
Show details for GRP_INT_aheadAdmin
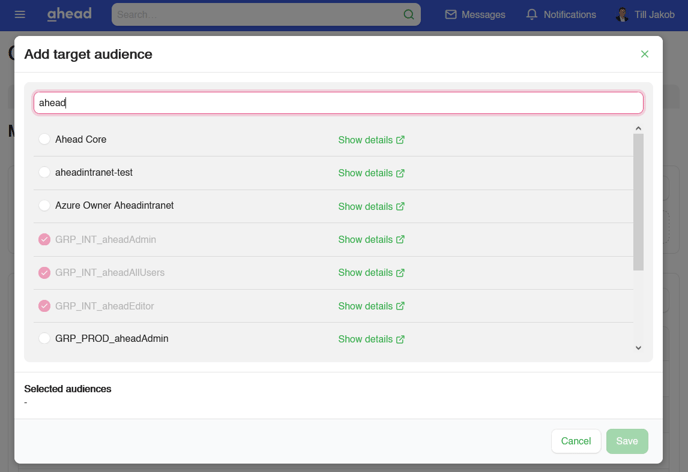tap(371, 240)
